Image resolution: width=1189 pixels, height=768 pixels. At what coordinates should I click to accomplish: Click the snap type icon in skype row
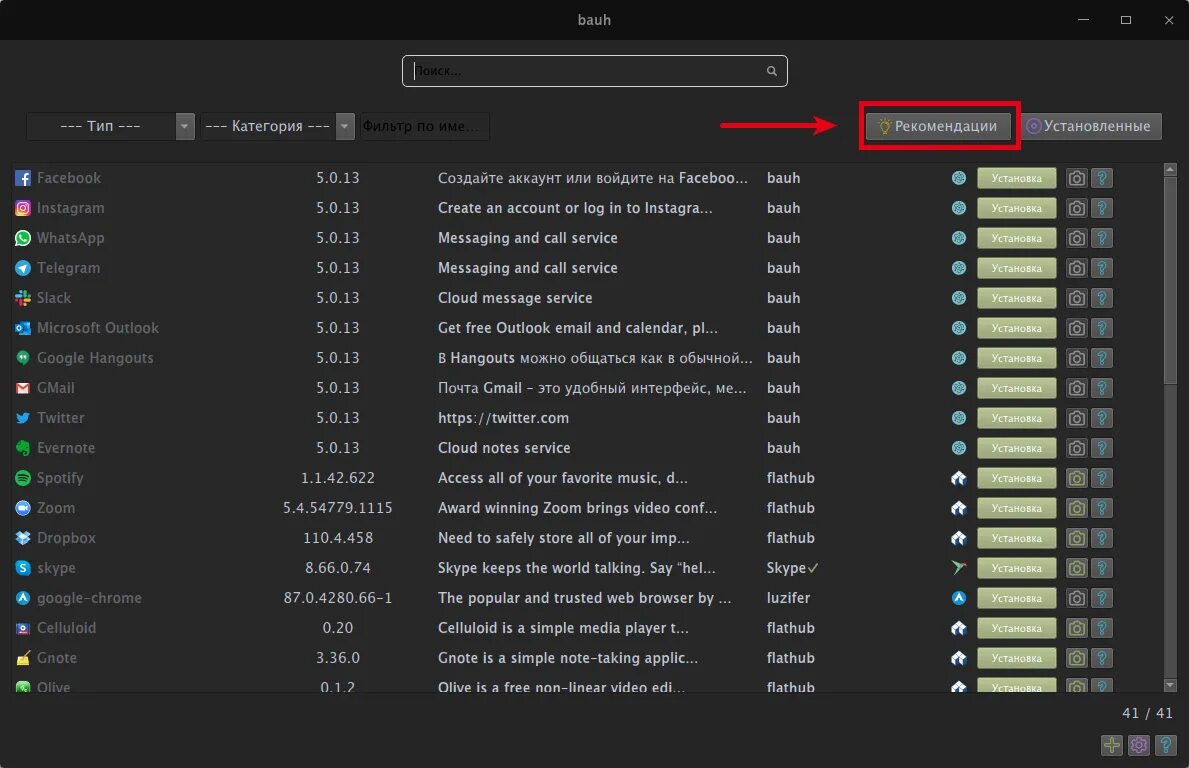tap(958, 568)
